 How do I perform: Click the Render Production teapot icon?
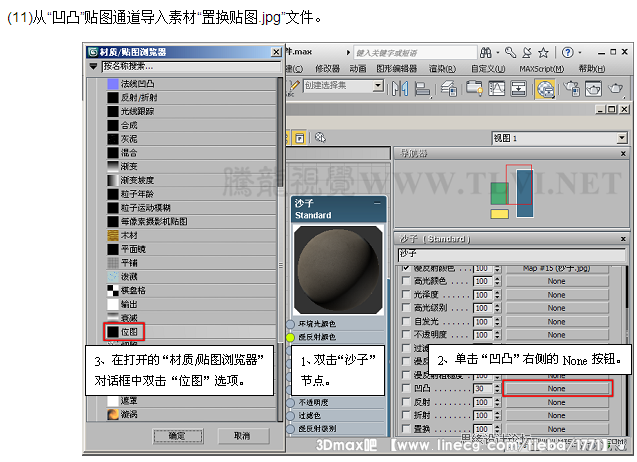tap(615, 88)
